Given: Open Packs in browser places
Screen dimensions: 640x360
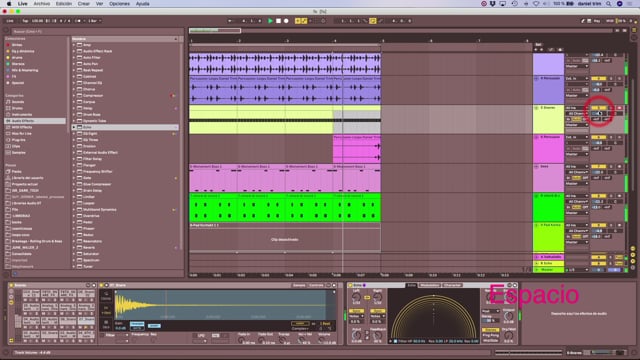Looking at the screenshot, I should point(16,171).
